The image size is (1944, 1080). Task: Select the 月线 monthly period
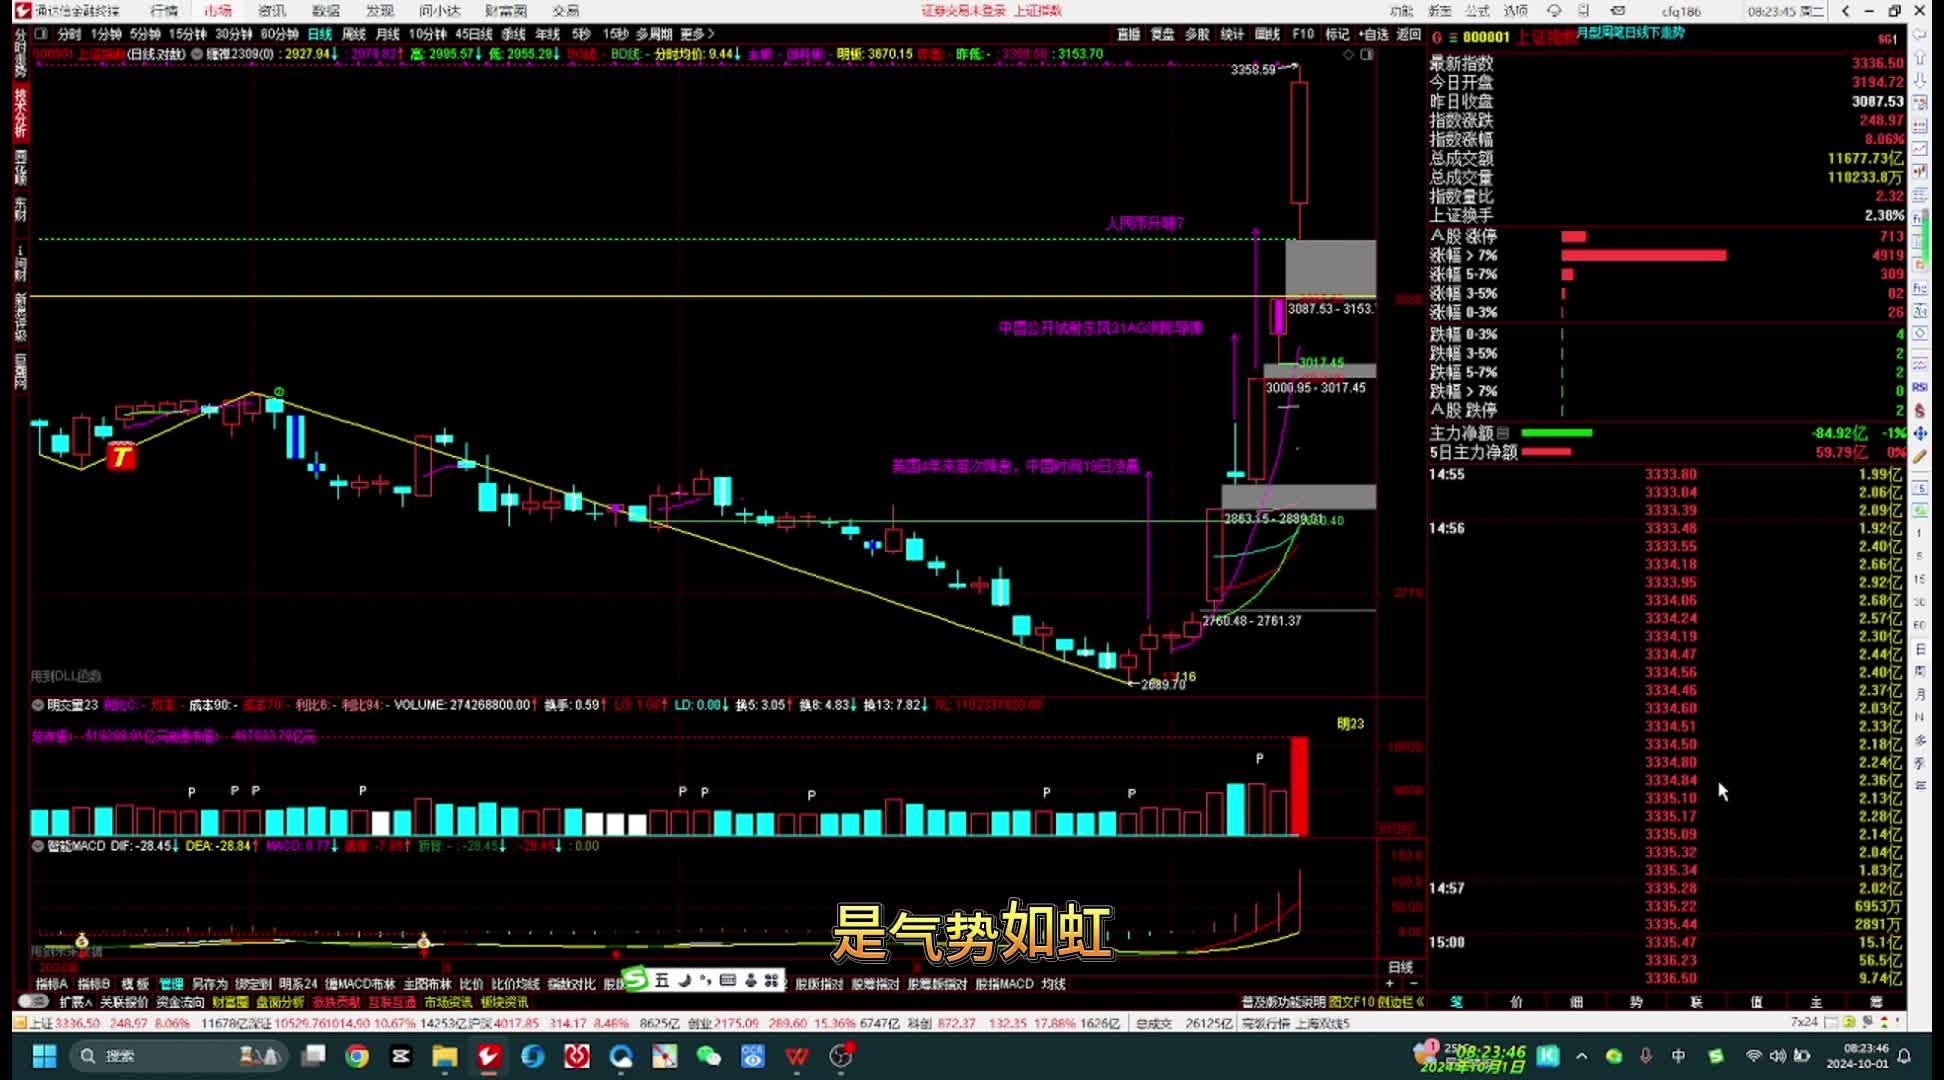[387, 34]
